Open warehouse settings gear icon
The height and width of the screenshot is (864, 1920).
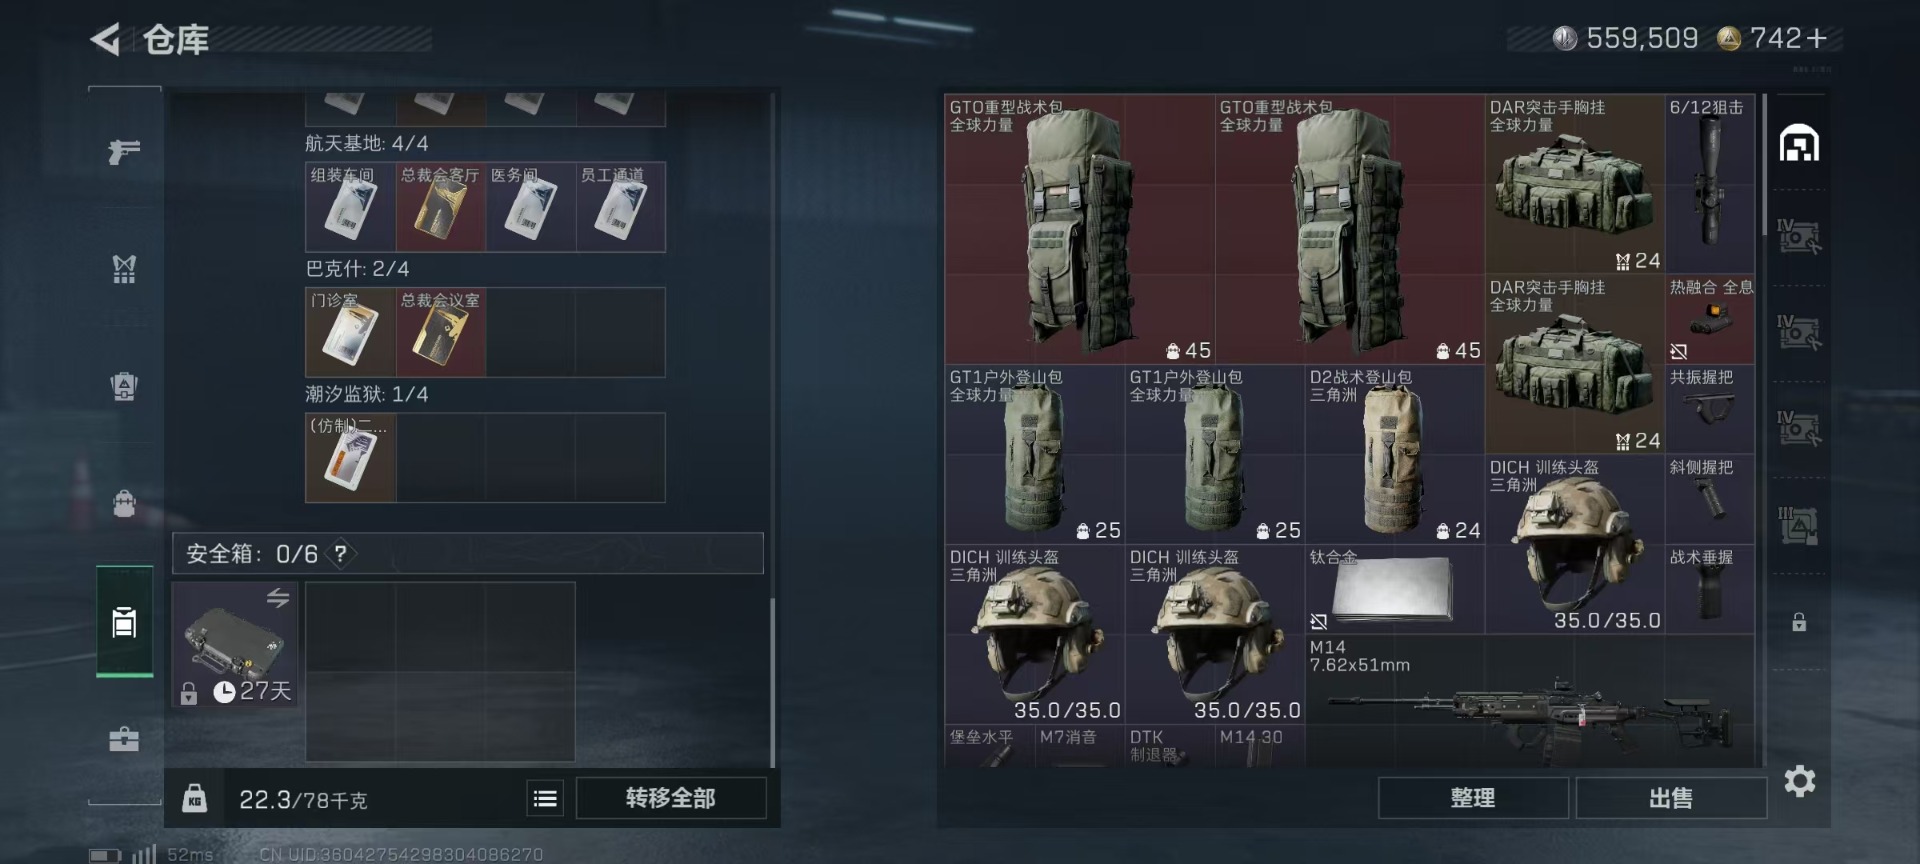click(x=1799, y=781)
